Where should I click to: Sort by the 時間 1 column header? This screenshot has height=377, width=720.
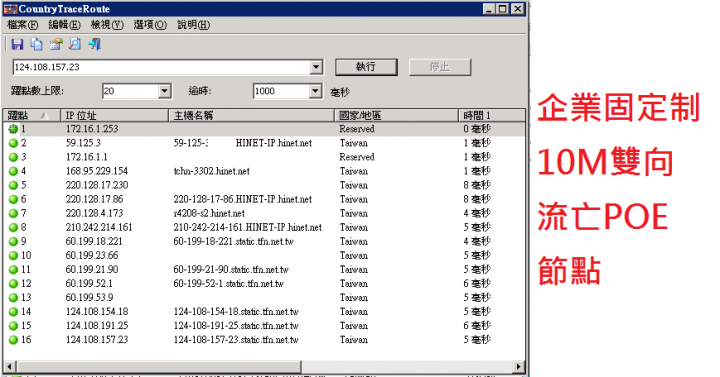pyautogui.click(x=492, y=115)
